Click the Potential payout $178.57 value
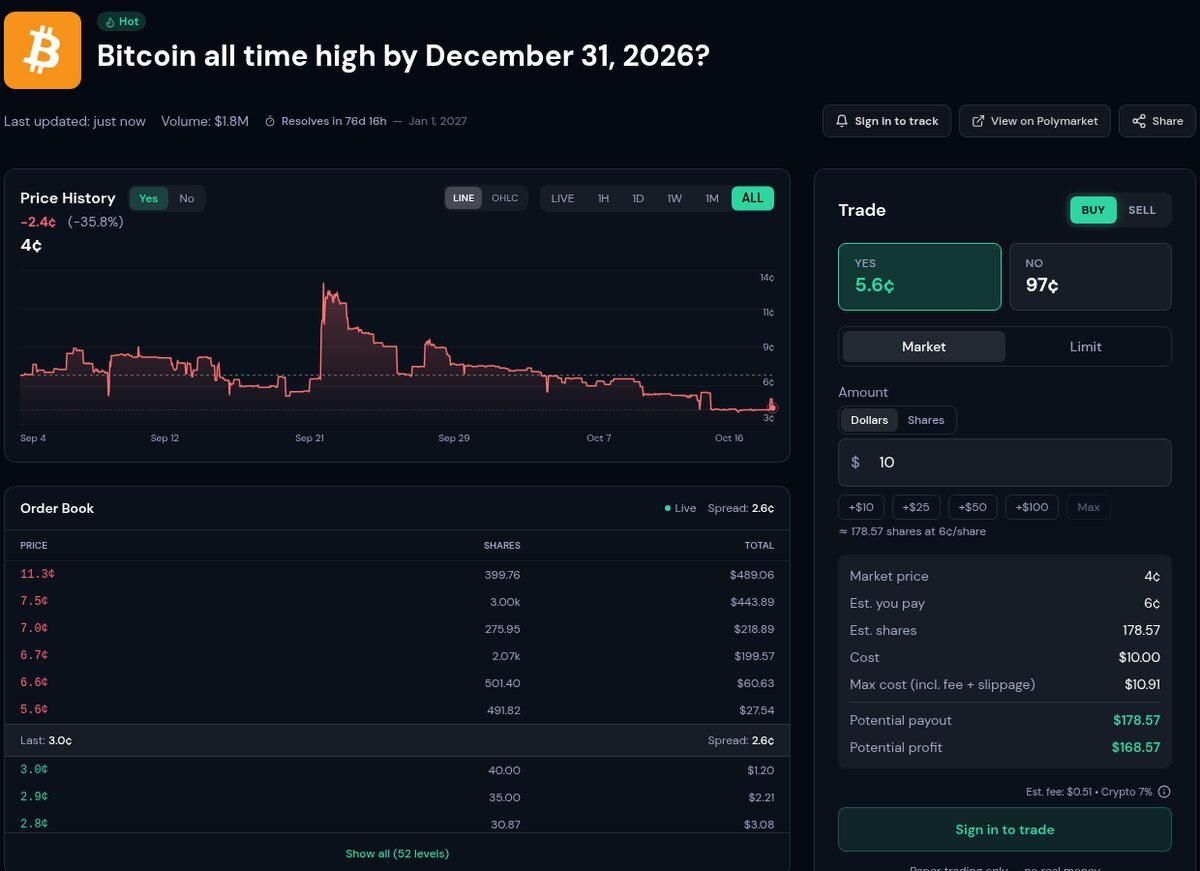The image size is (1200, 871). click(1136, 720)
